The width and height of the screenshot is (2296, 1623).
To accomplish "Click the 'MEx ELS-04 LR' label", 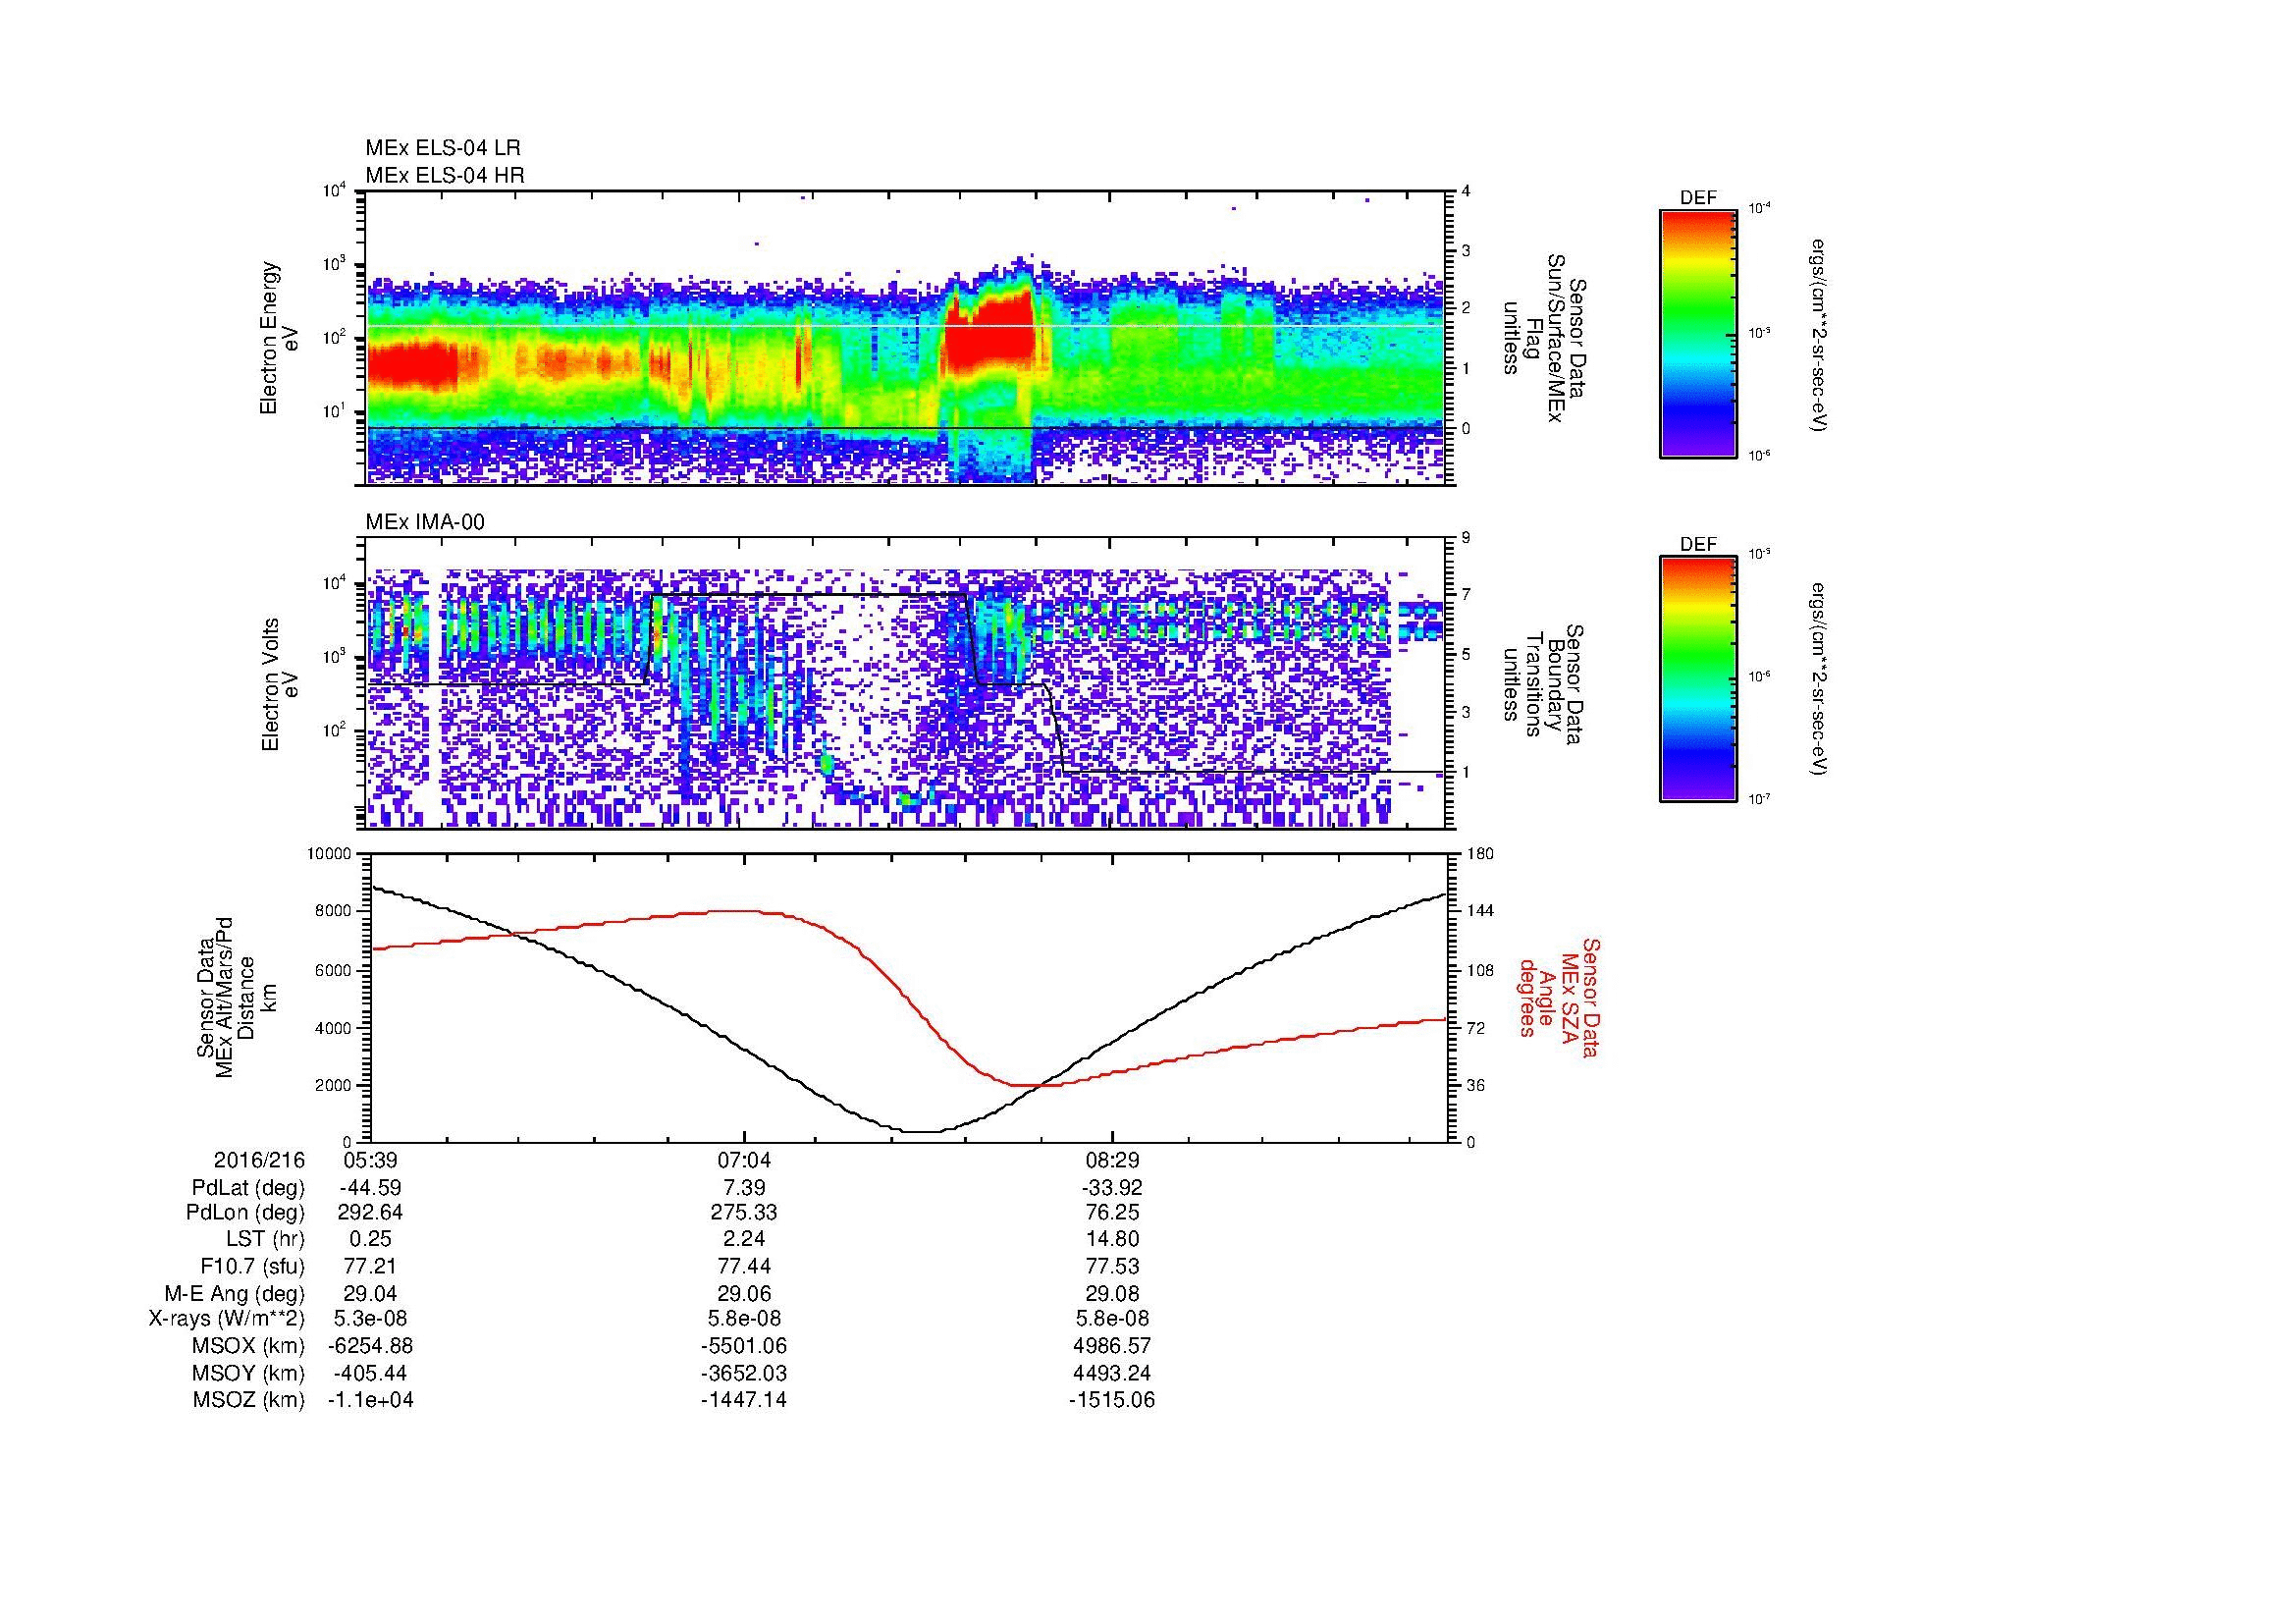I will 443,148.
